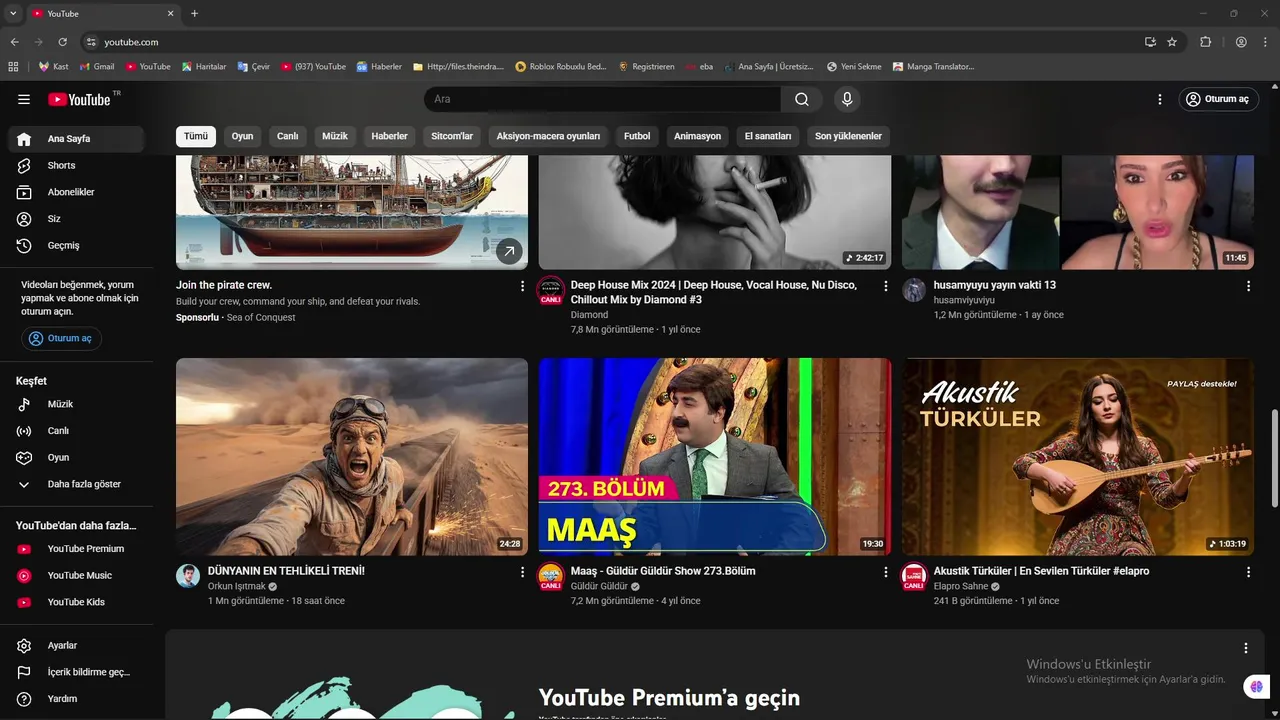
Task: Open Gmail bookmark in bookmarks bar
Action: coord(97,67)
